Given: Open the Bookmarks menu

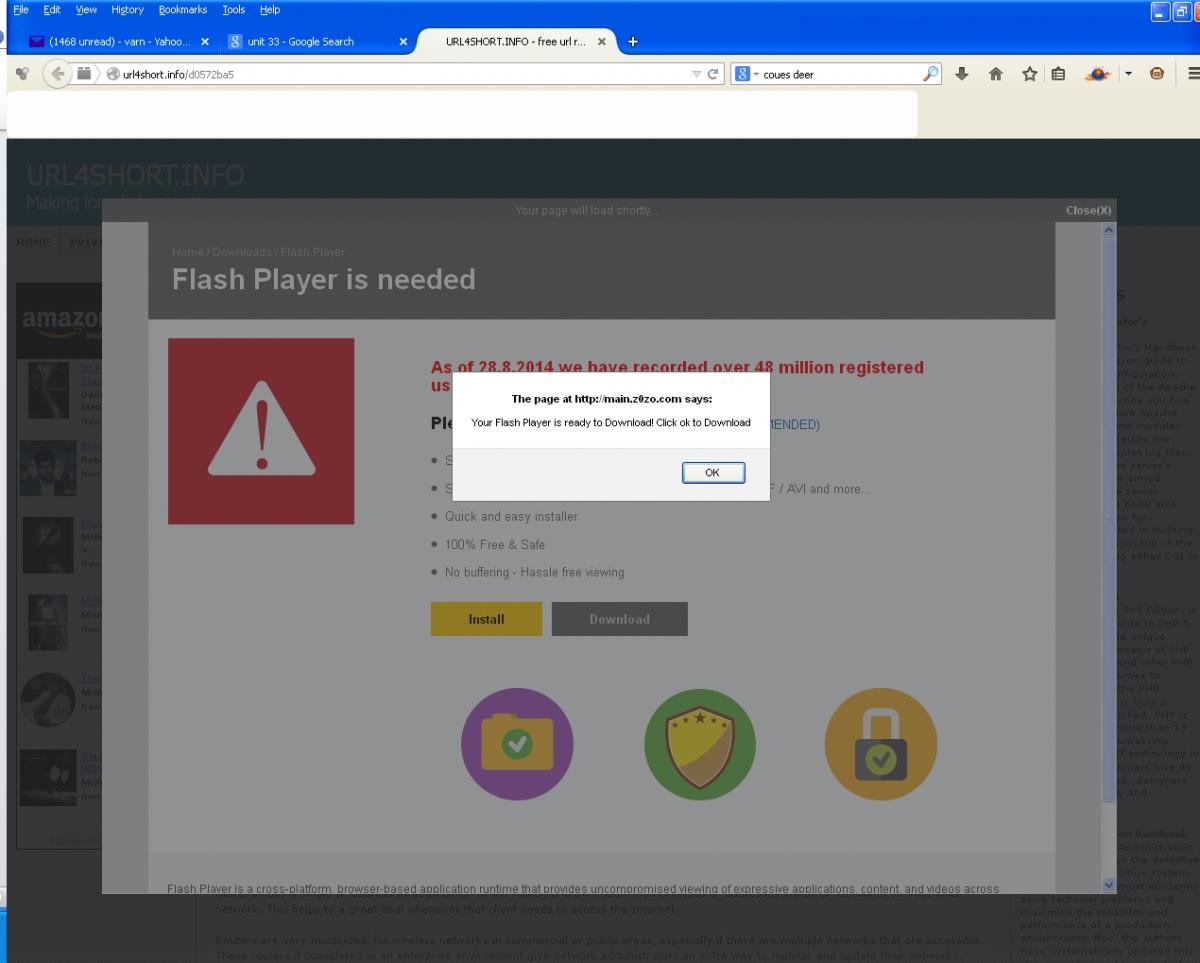Looking at the screenshot, I should click(x=183, y=10).
